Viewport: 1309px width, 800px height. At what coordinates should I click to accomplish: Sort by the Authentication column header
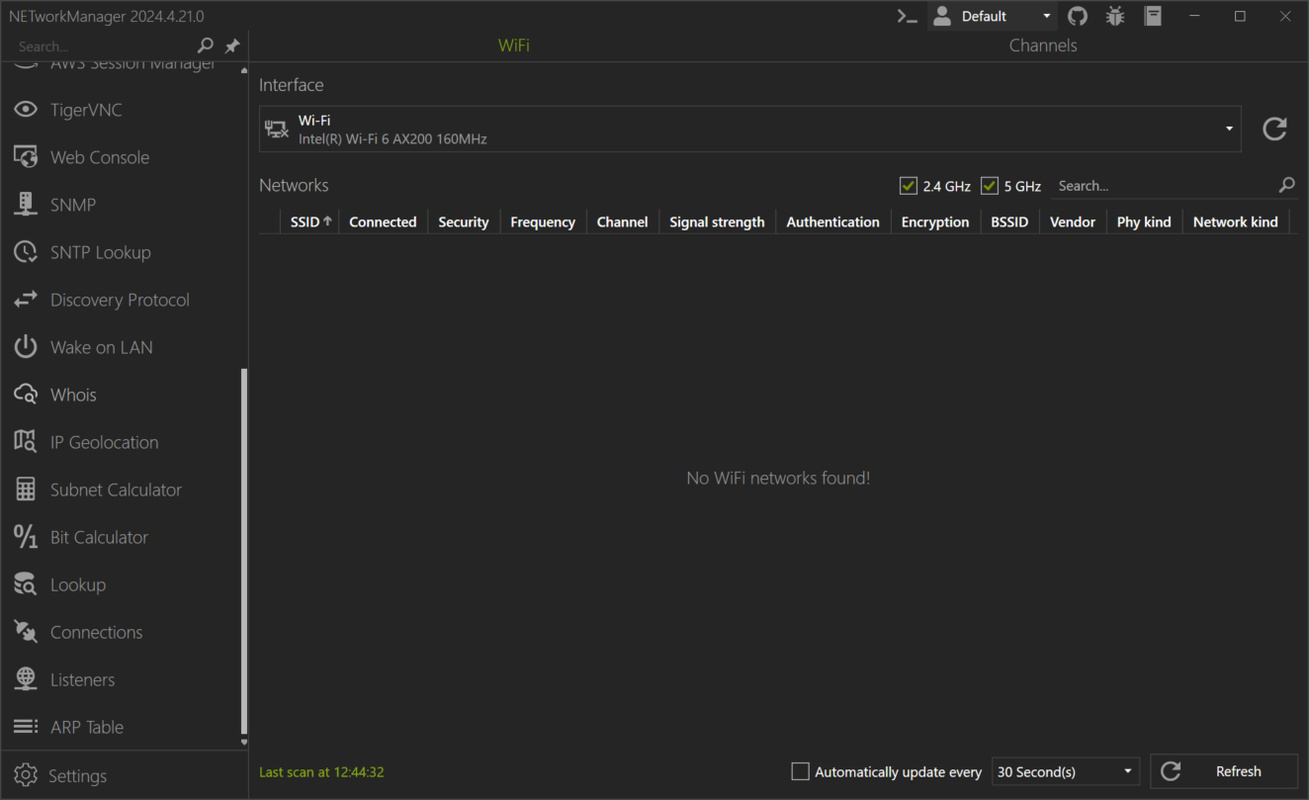(x=833, y=222)
